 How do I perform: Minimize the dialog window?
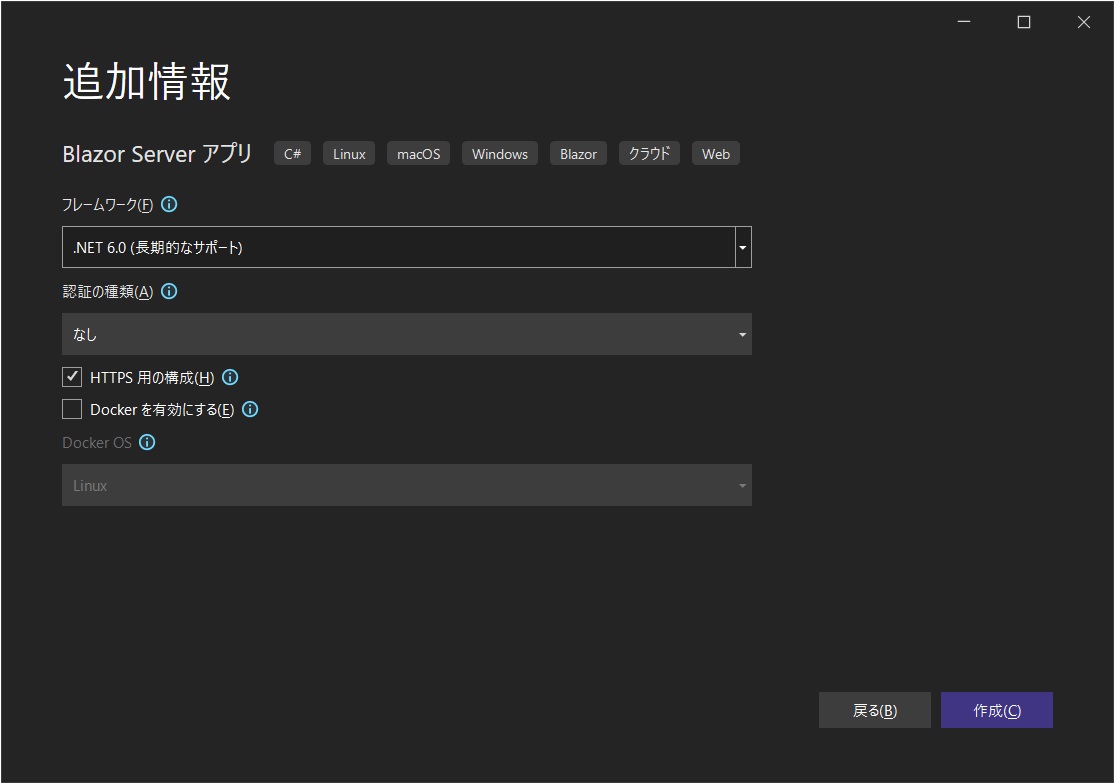(964, 22)
